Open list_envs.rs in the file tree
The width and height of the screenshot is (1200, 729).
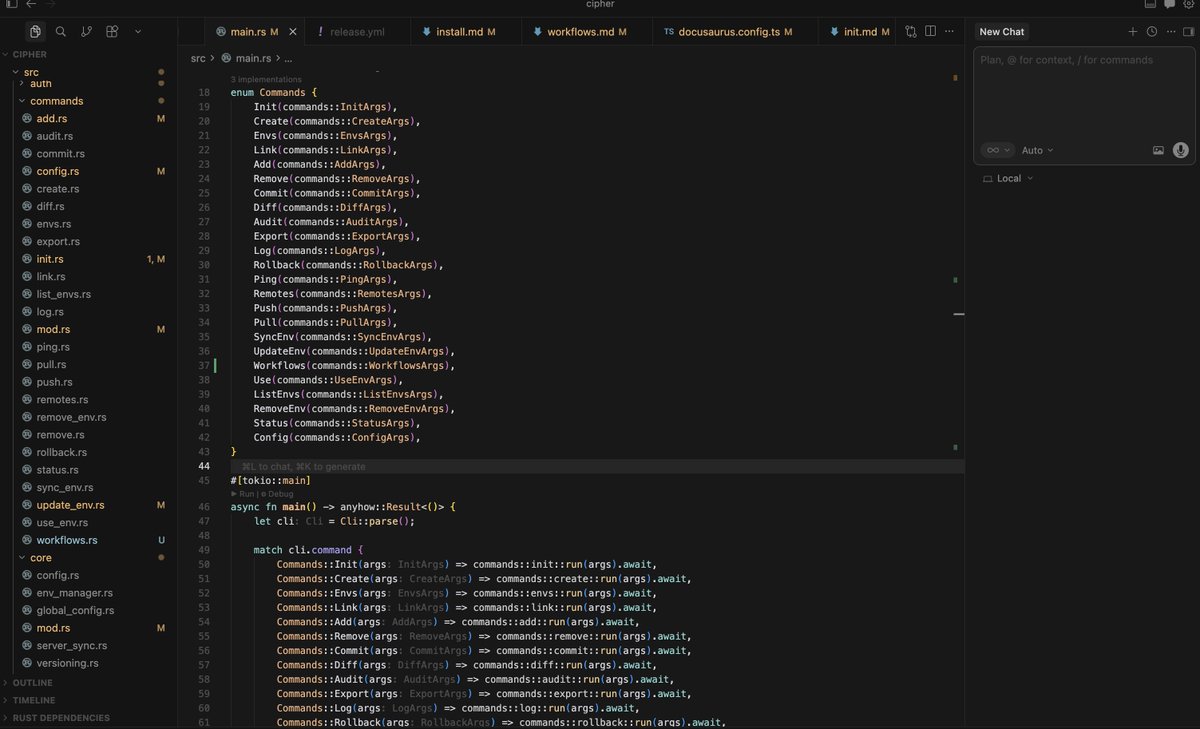pos(63,294)
